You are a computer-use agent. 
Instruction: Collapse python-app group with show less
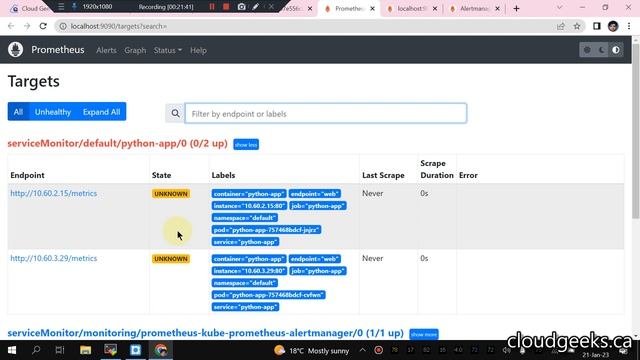tap(246, 144)
